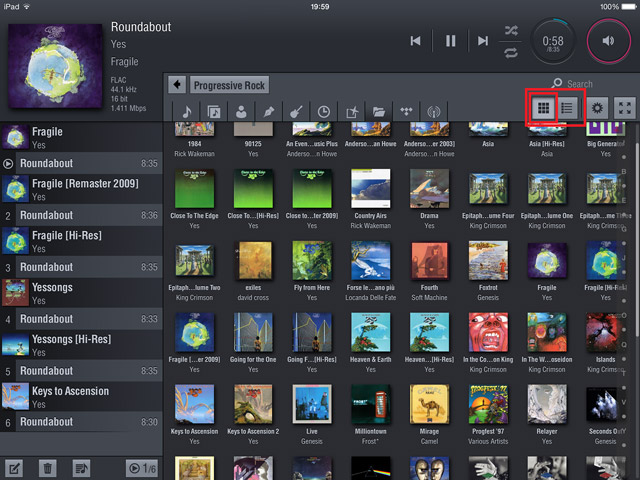The width and height of the screenshot is (640, 480).
Task: Browse by albums icon
Action: (214, 111)
